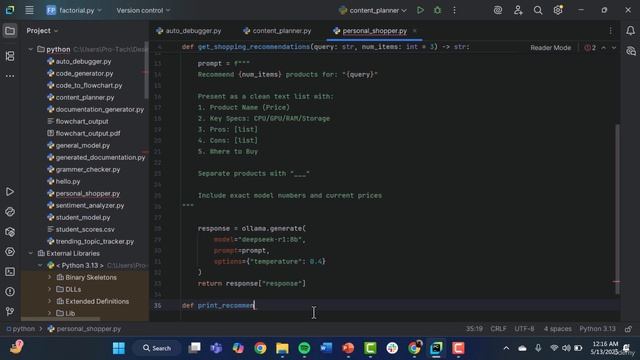Toggle read-only lock icon in status bar

click(629, 329)
